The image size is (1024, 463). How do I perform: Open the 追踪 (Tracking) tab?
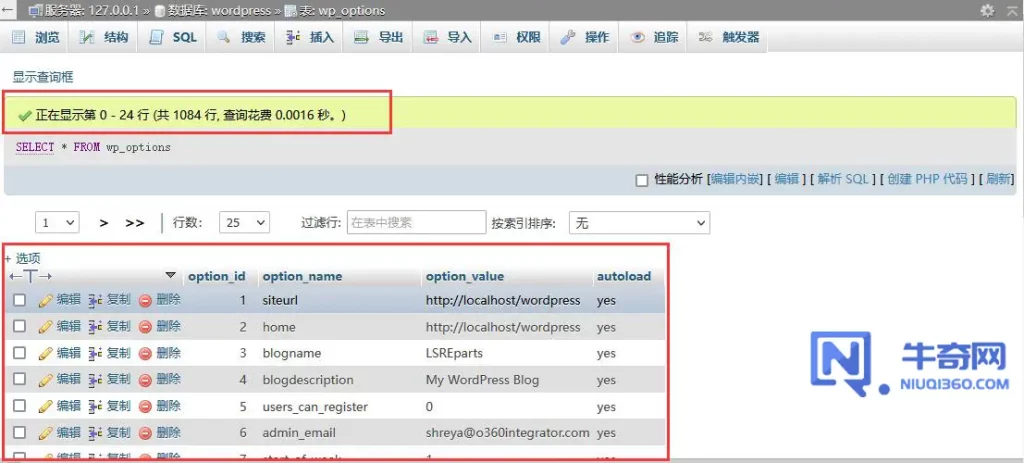coord(654,37)
